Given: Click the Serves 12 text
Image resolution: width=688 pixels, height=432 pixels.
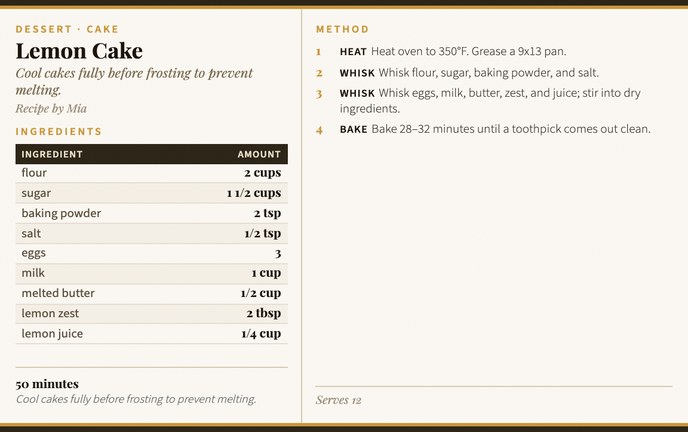Looking at the screenshot, I should coord(338,400).
